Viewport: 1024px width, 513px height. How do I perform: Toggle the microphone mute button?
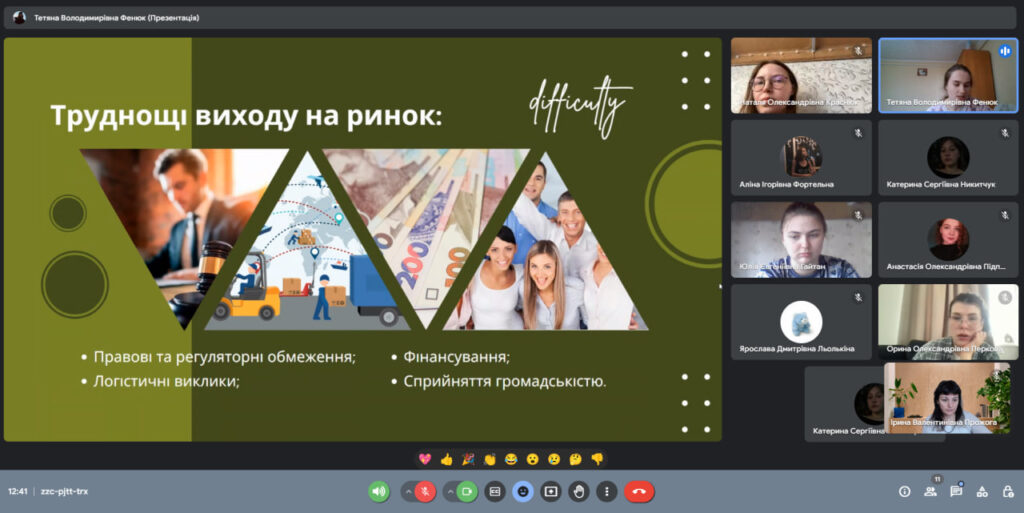pyautogui.click(x=426, y=491)
